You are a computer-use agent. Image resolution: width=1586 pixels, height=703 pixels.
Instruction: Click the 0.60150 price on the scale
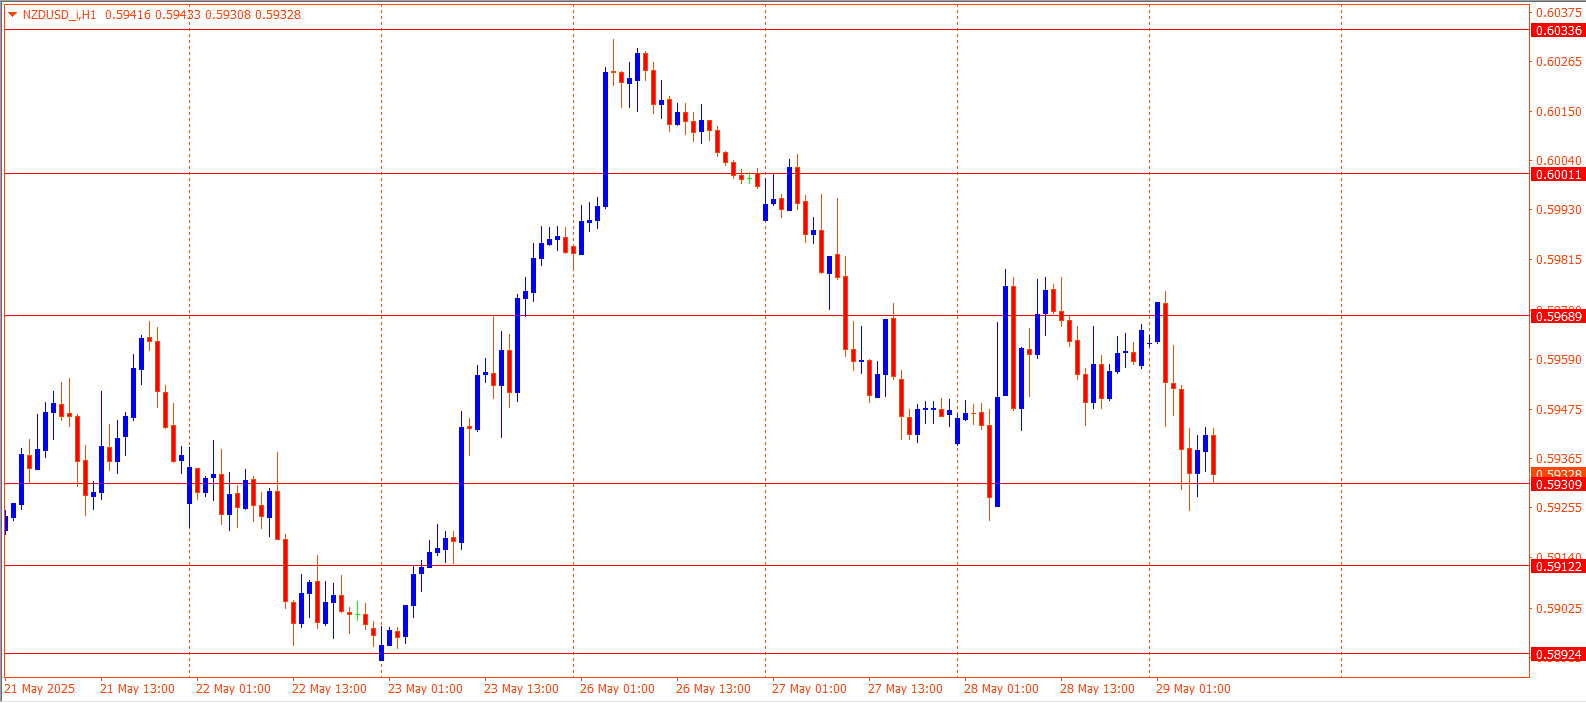click(x=1559, y=111)
